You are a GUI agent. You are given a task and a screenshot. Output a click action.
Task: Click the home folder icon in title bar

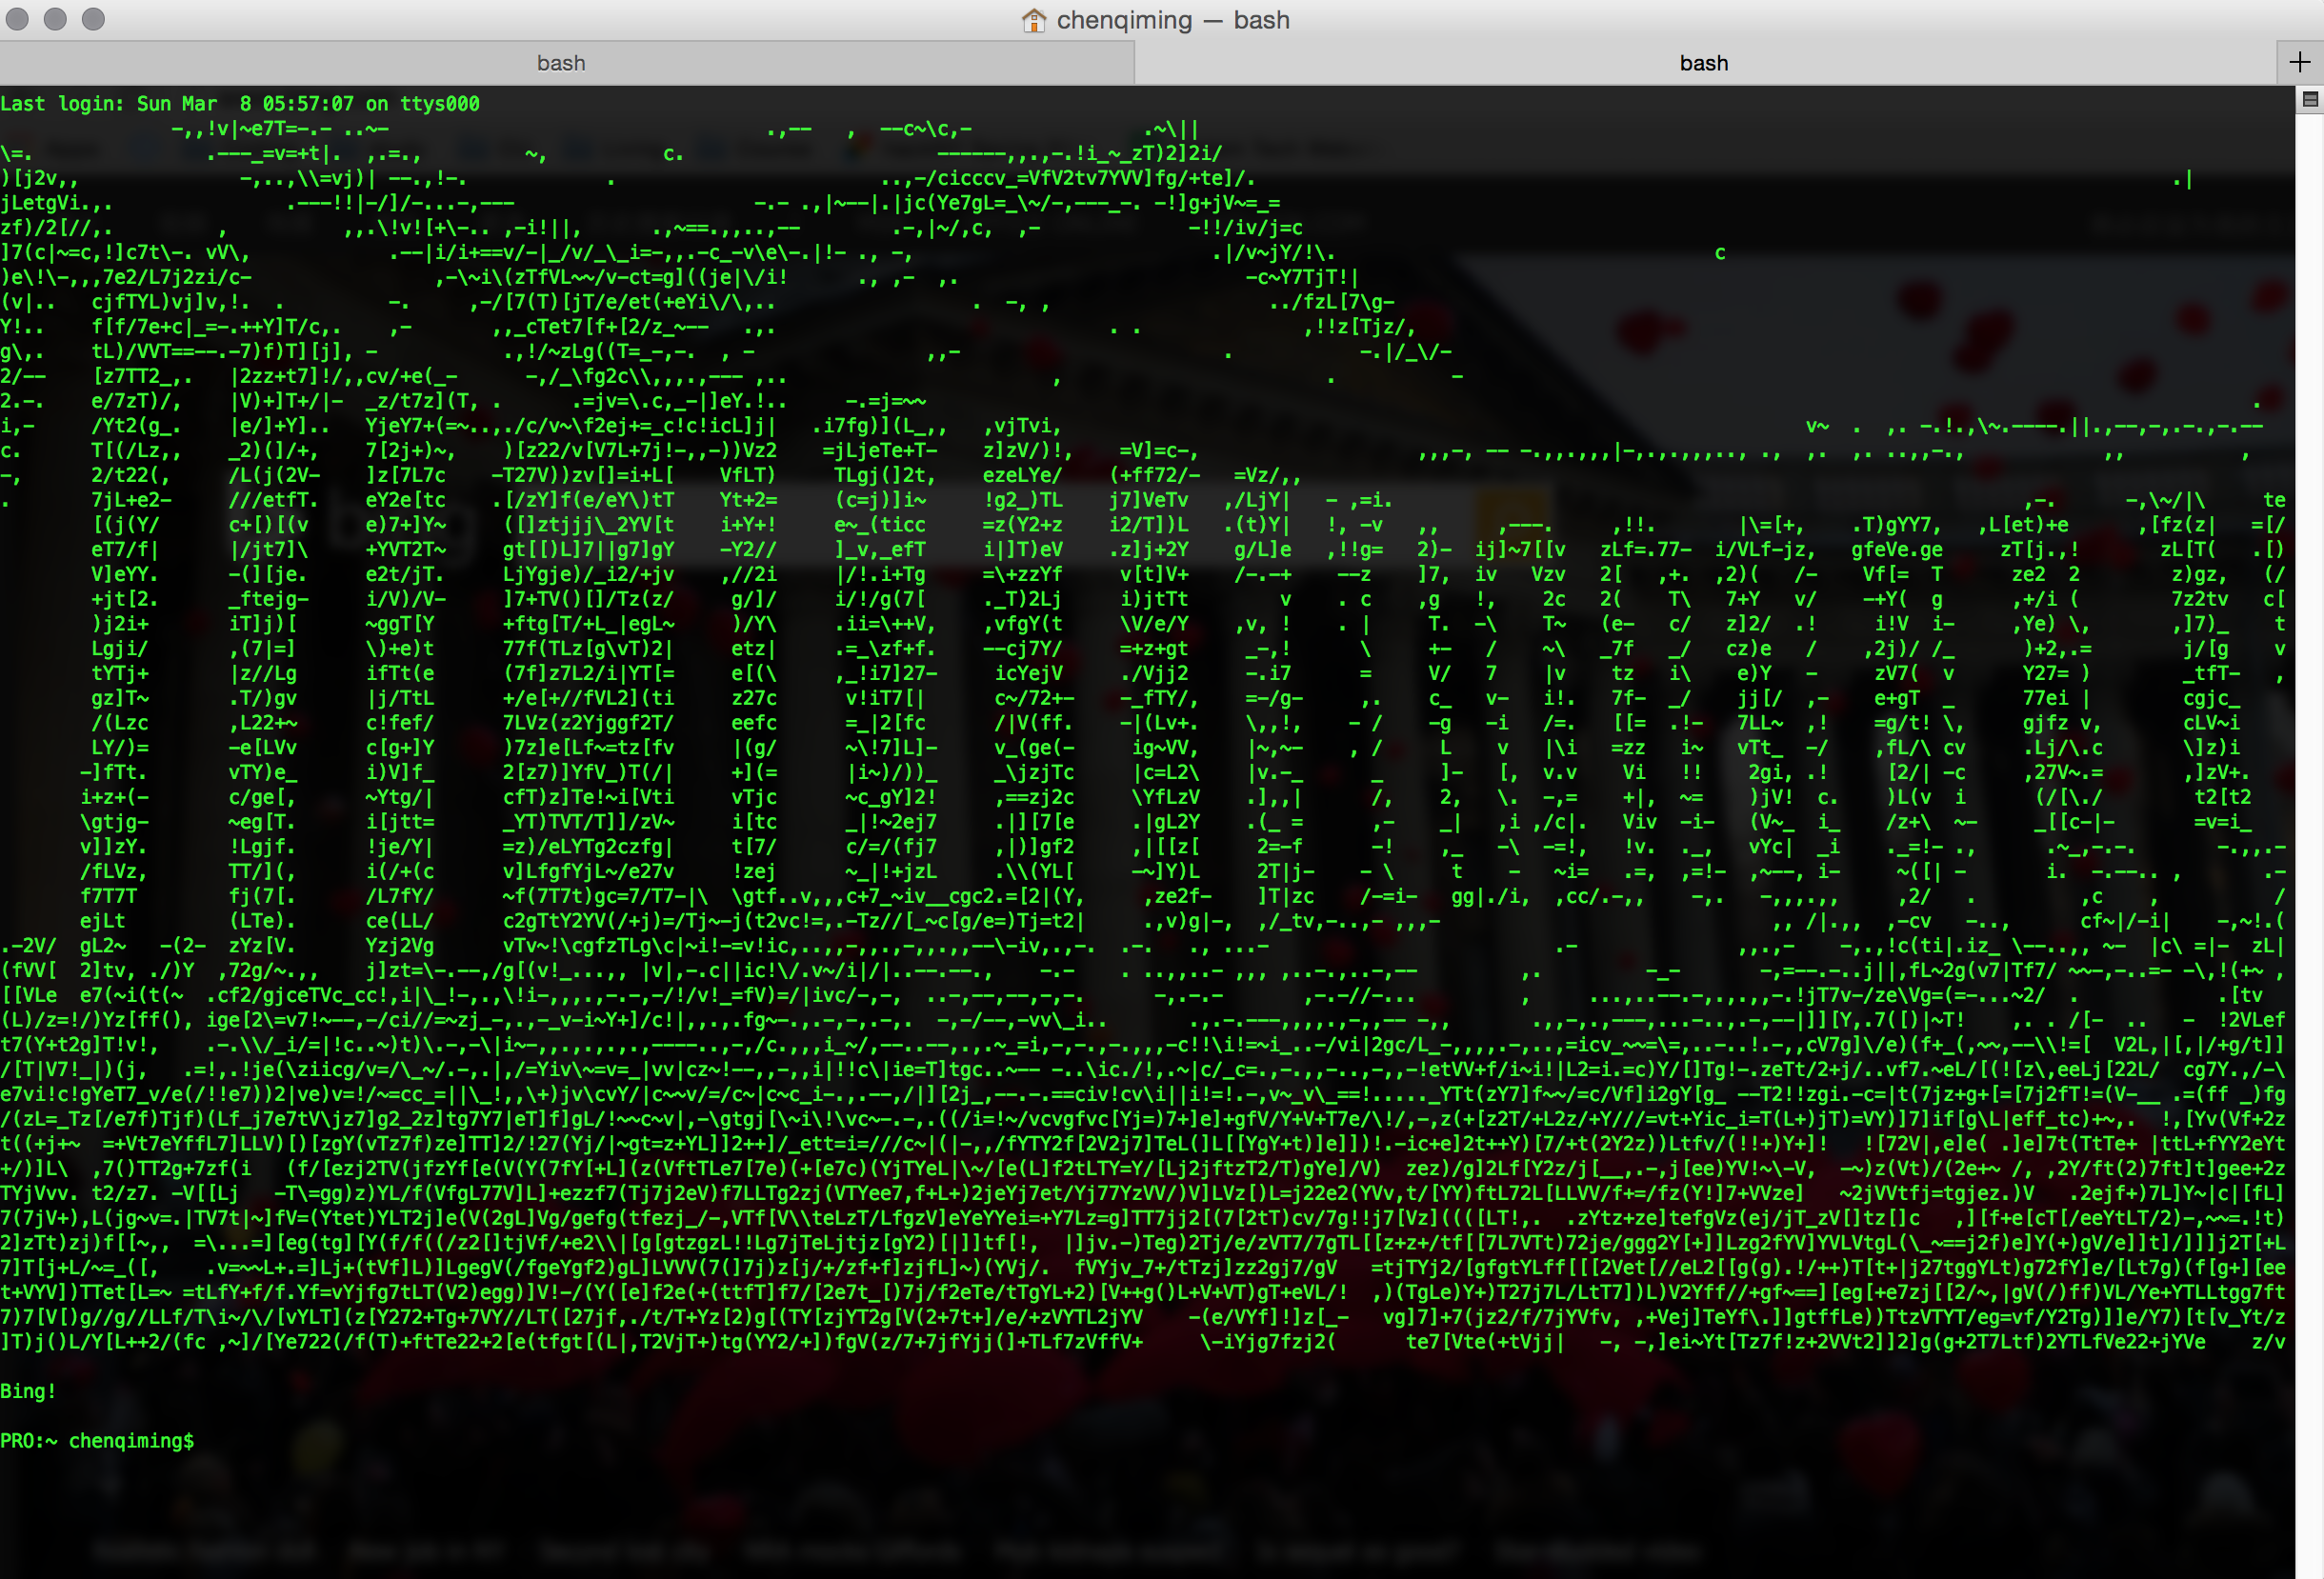[x=1034, y=20]
